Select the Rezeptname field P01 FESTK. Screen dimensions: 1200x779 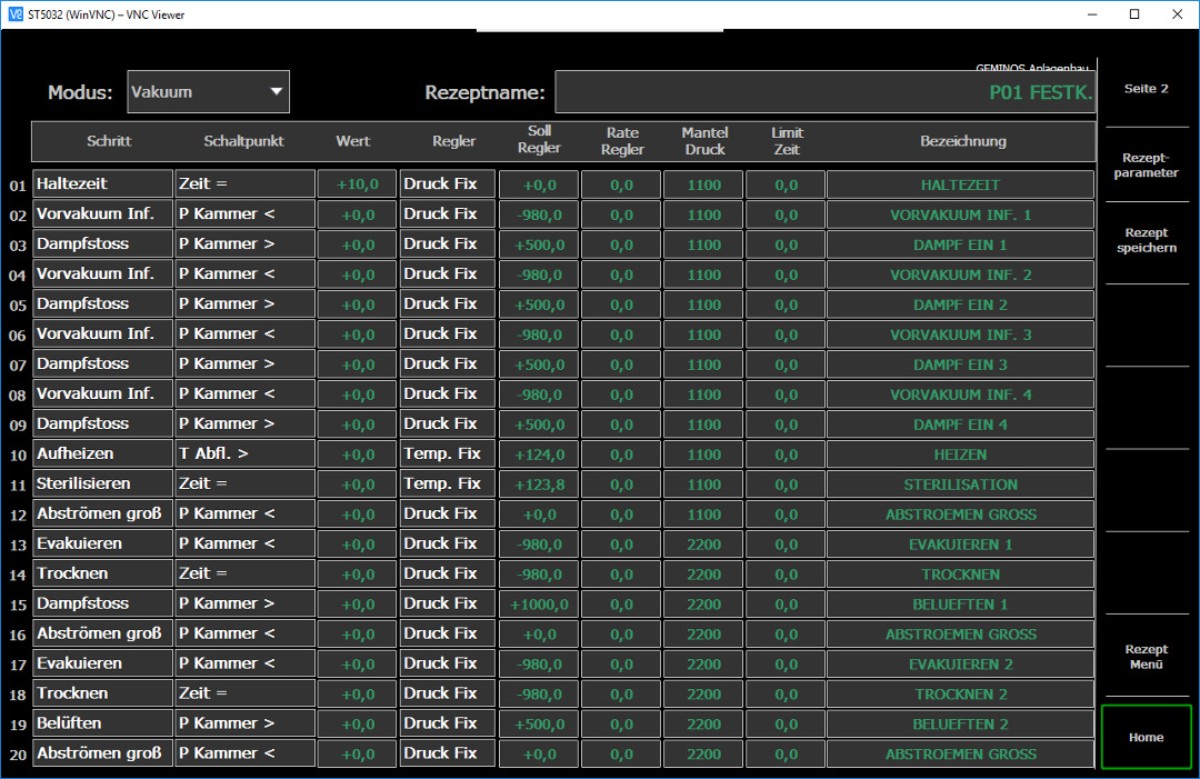tap(825, 93)
